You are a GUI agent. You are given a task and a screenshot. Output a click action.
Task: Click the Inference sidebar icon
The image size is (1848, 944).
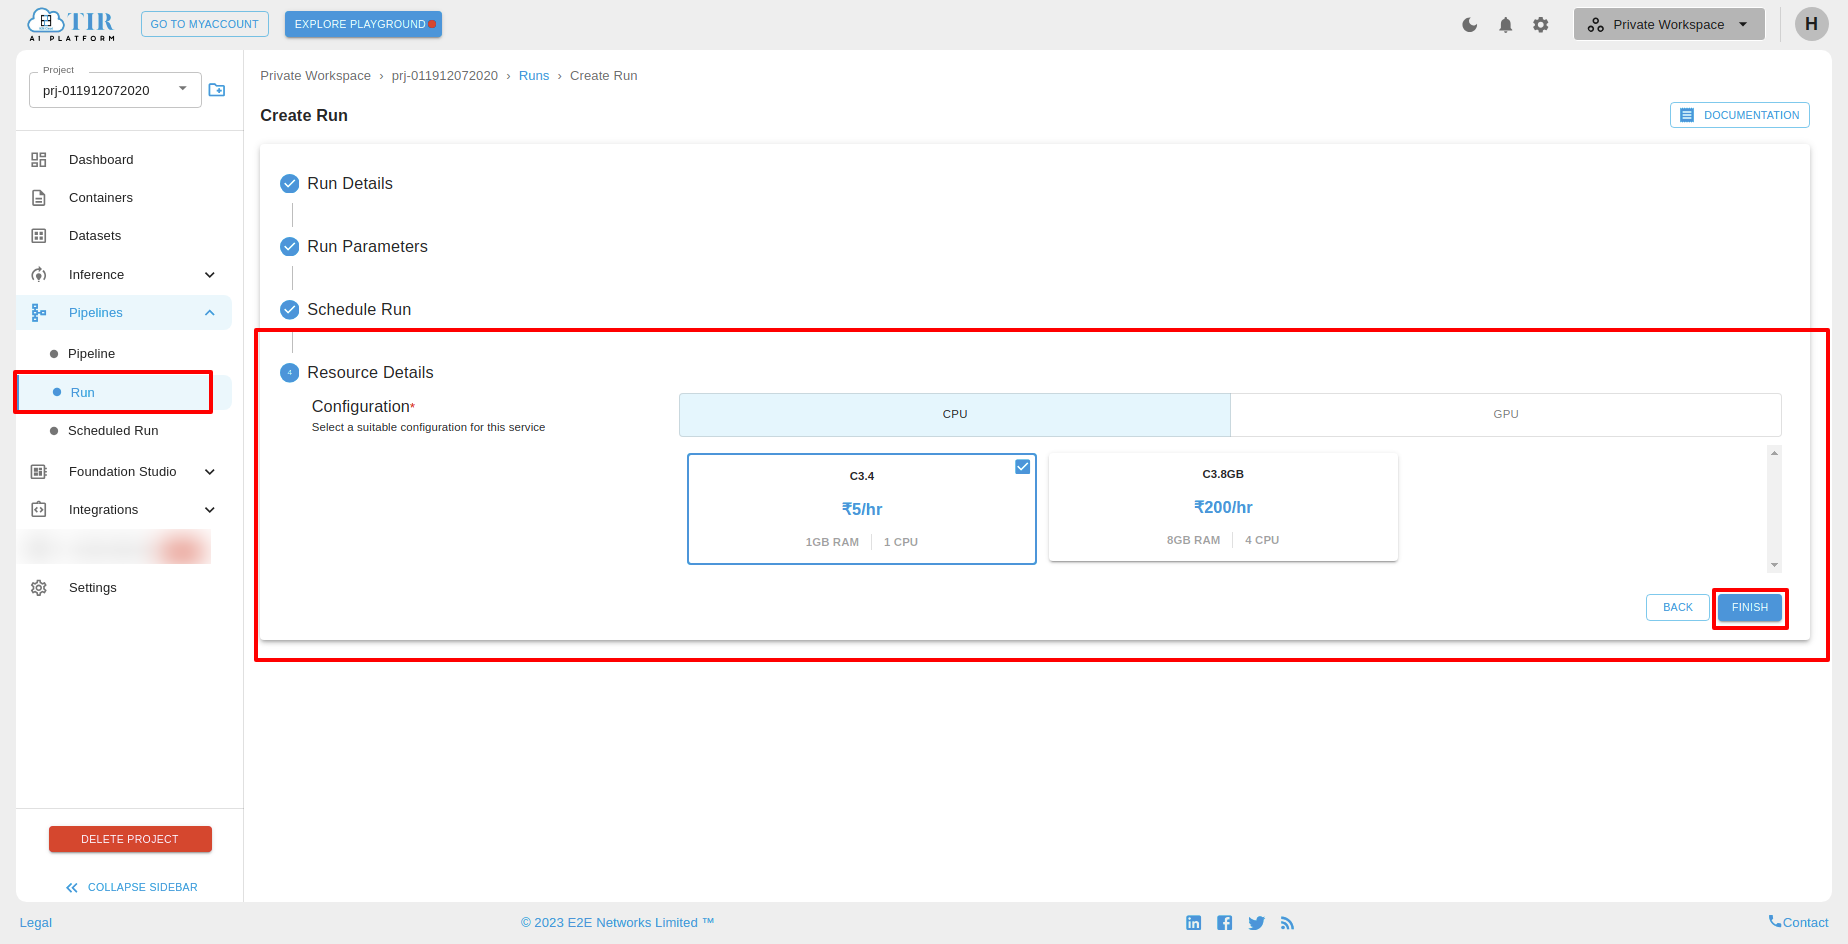click(39, 275)
